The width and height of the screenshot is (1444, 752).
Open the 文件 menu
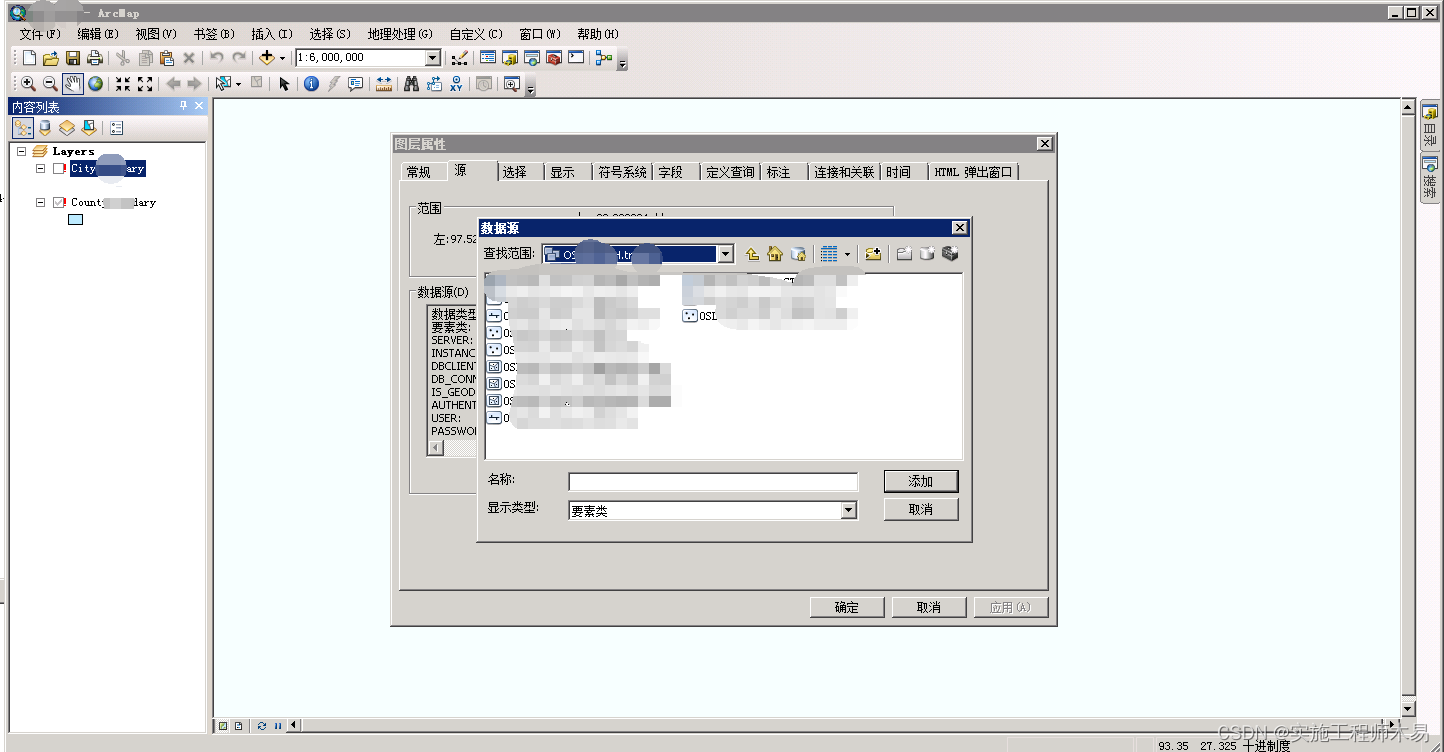pyautogui.click(x=40, y=34)
